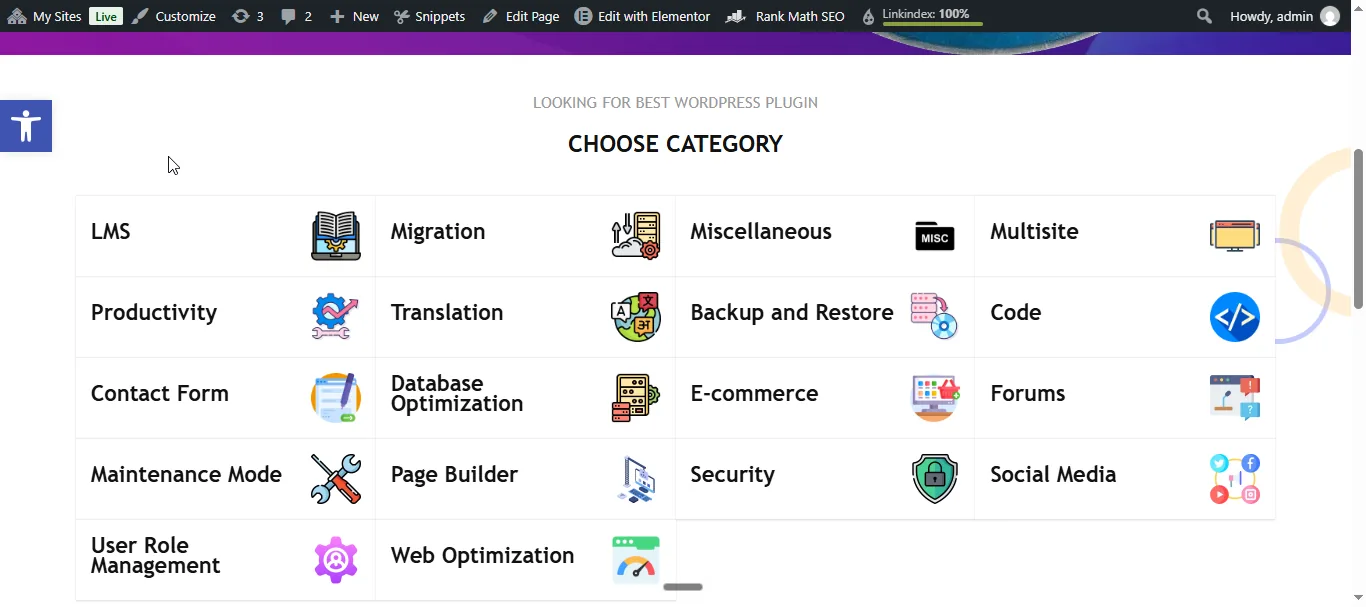Click LOOKING FOR BEST WORDPRESS PLUGIN text
This screenshot has width=1366, height=607.
(675, 103)
